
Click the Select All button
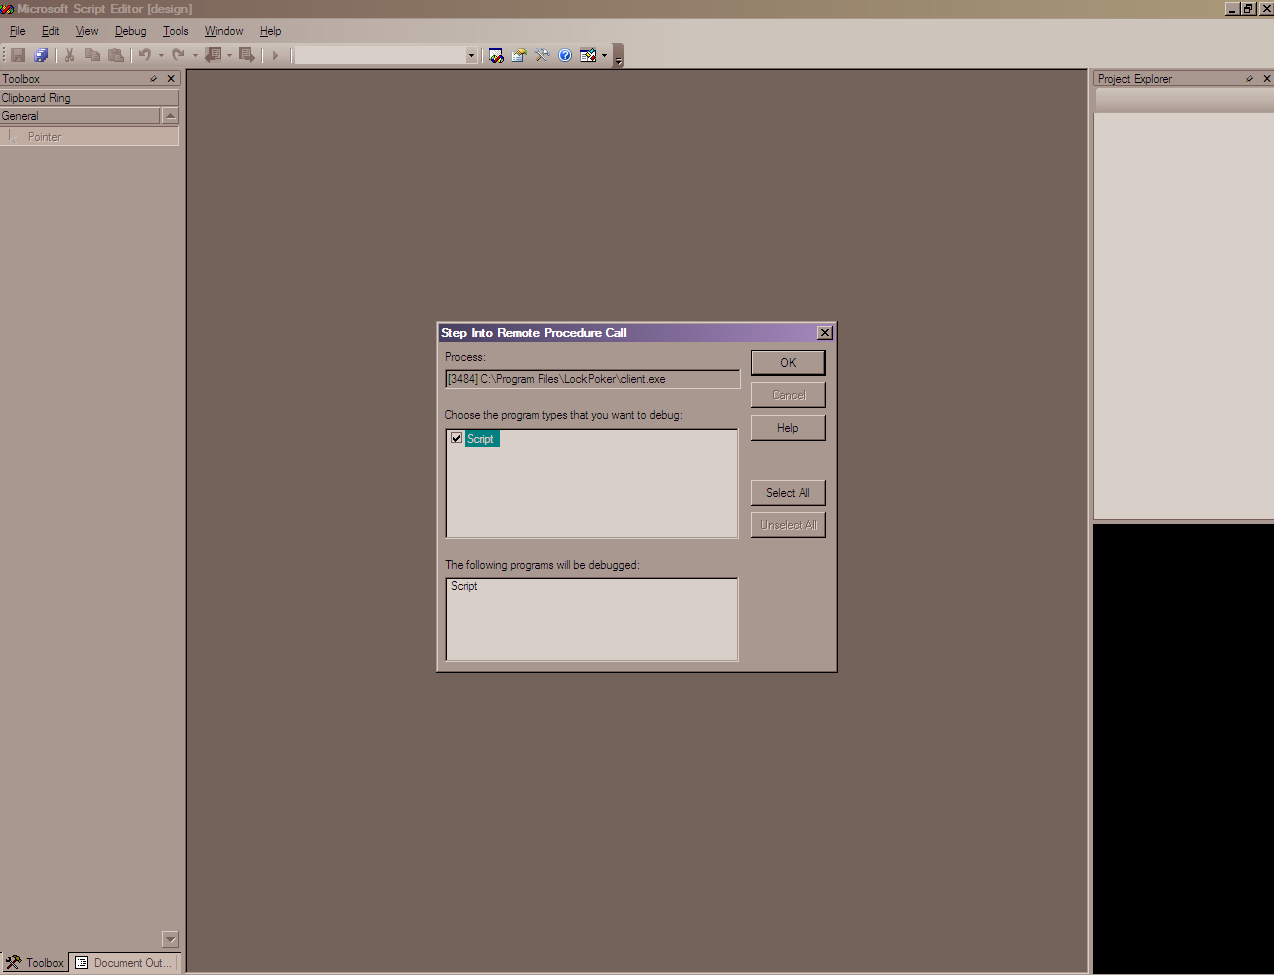point(788,493)
